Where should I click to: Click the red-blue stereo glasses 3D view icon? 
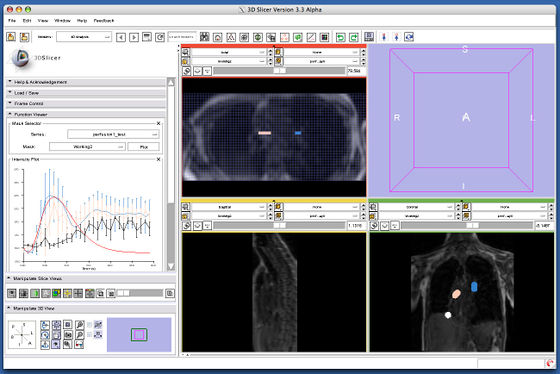[79, 345]
